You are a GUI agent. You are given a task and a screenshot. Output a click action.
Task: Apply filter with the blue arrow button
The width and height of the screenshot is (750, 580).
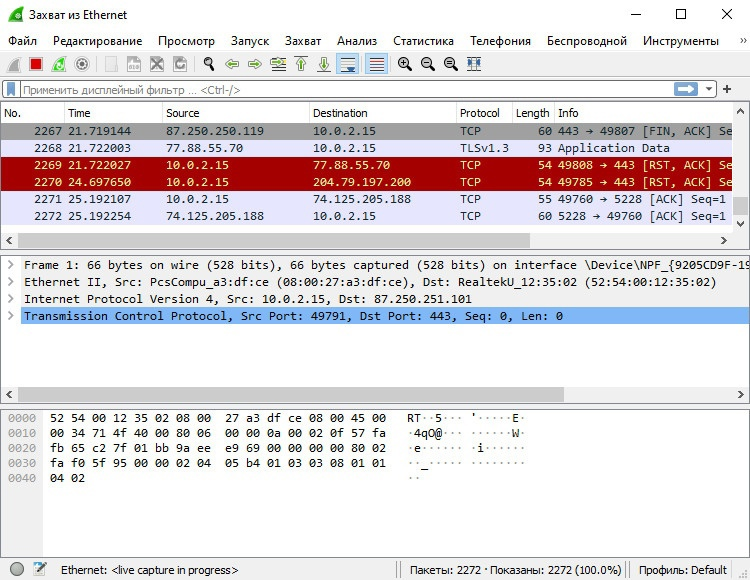686,89
